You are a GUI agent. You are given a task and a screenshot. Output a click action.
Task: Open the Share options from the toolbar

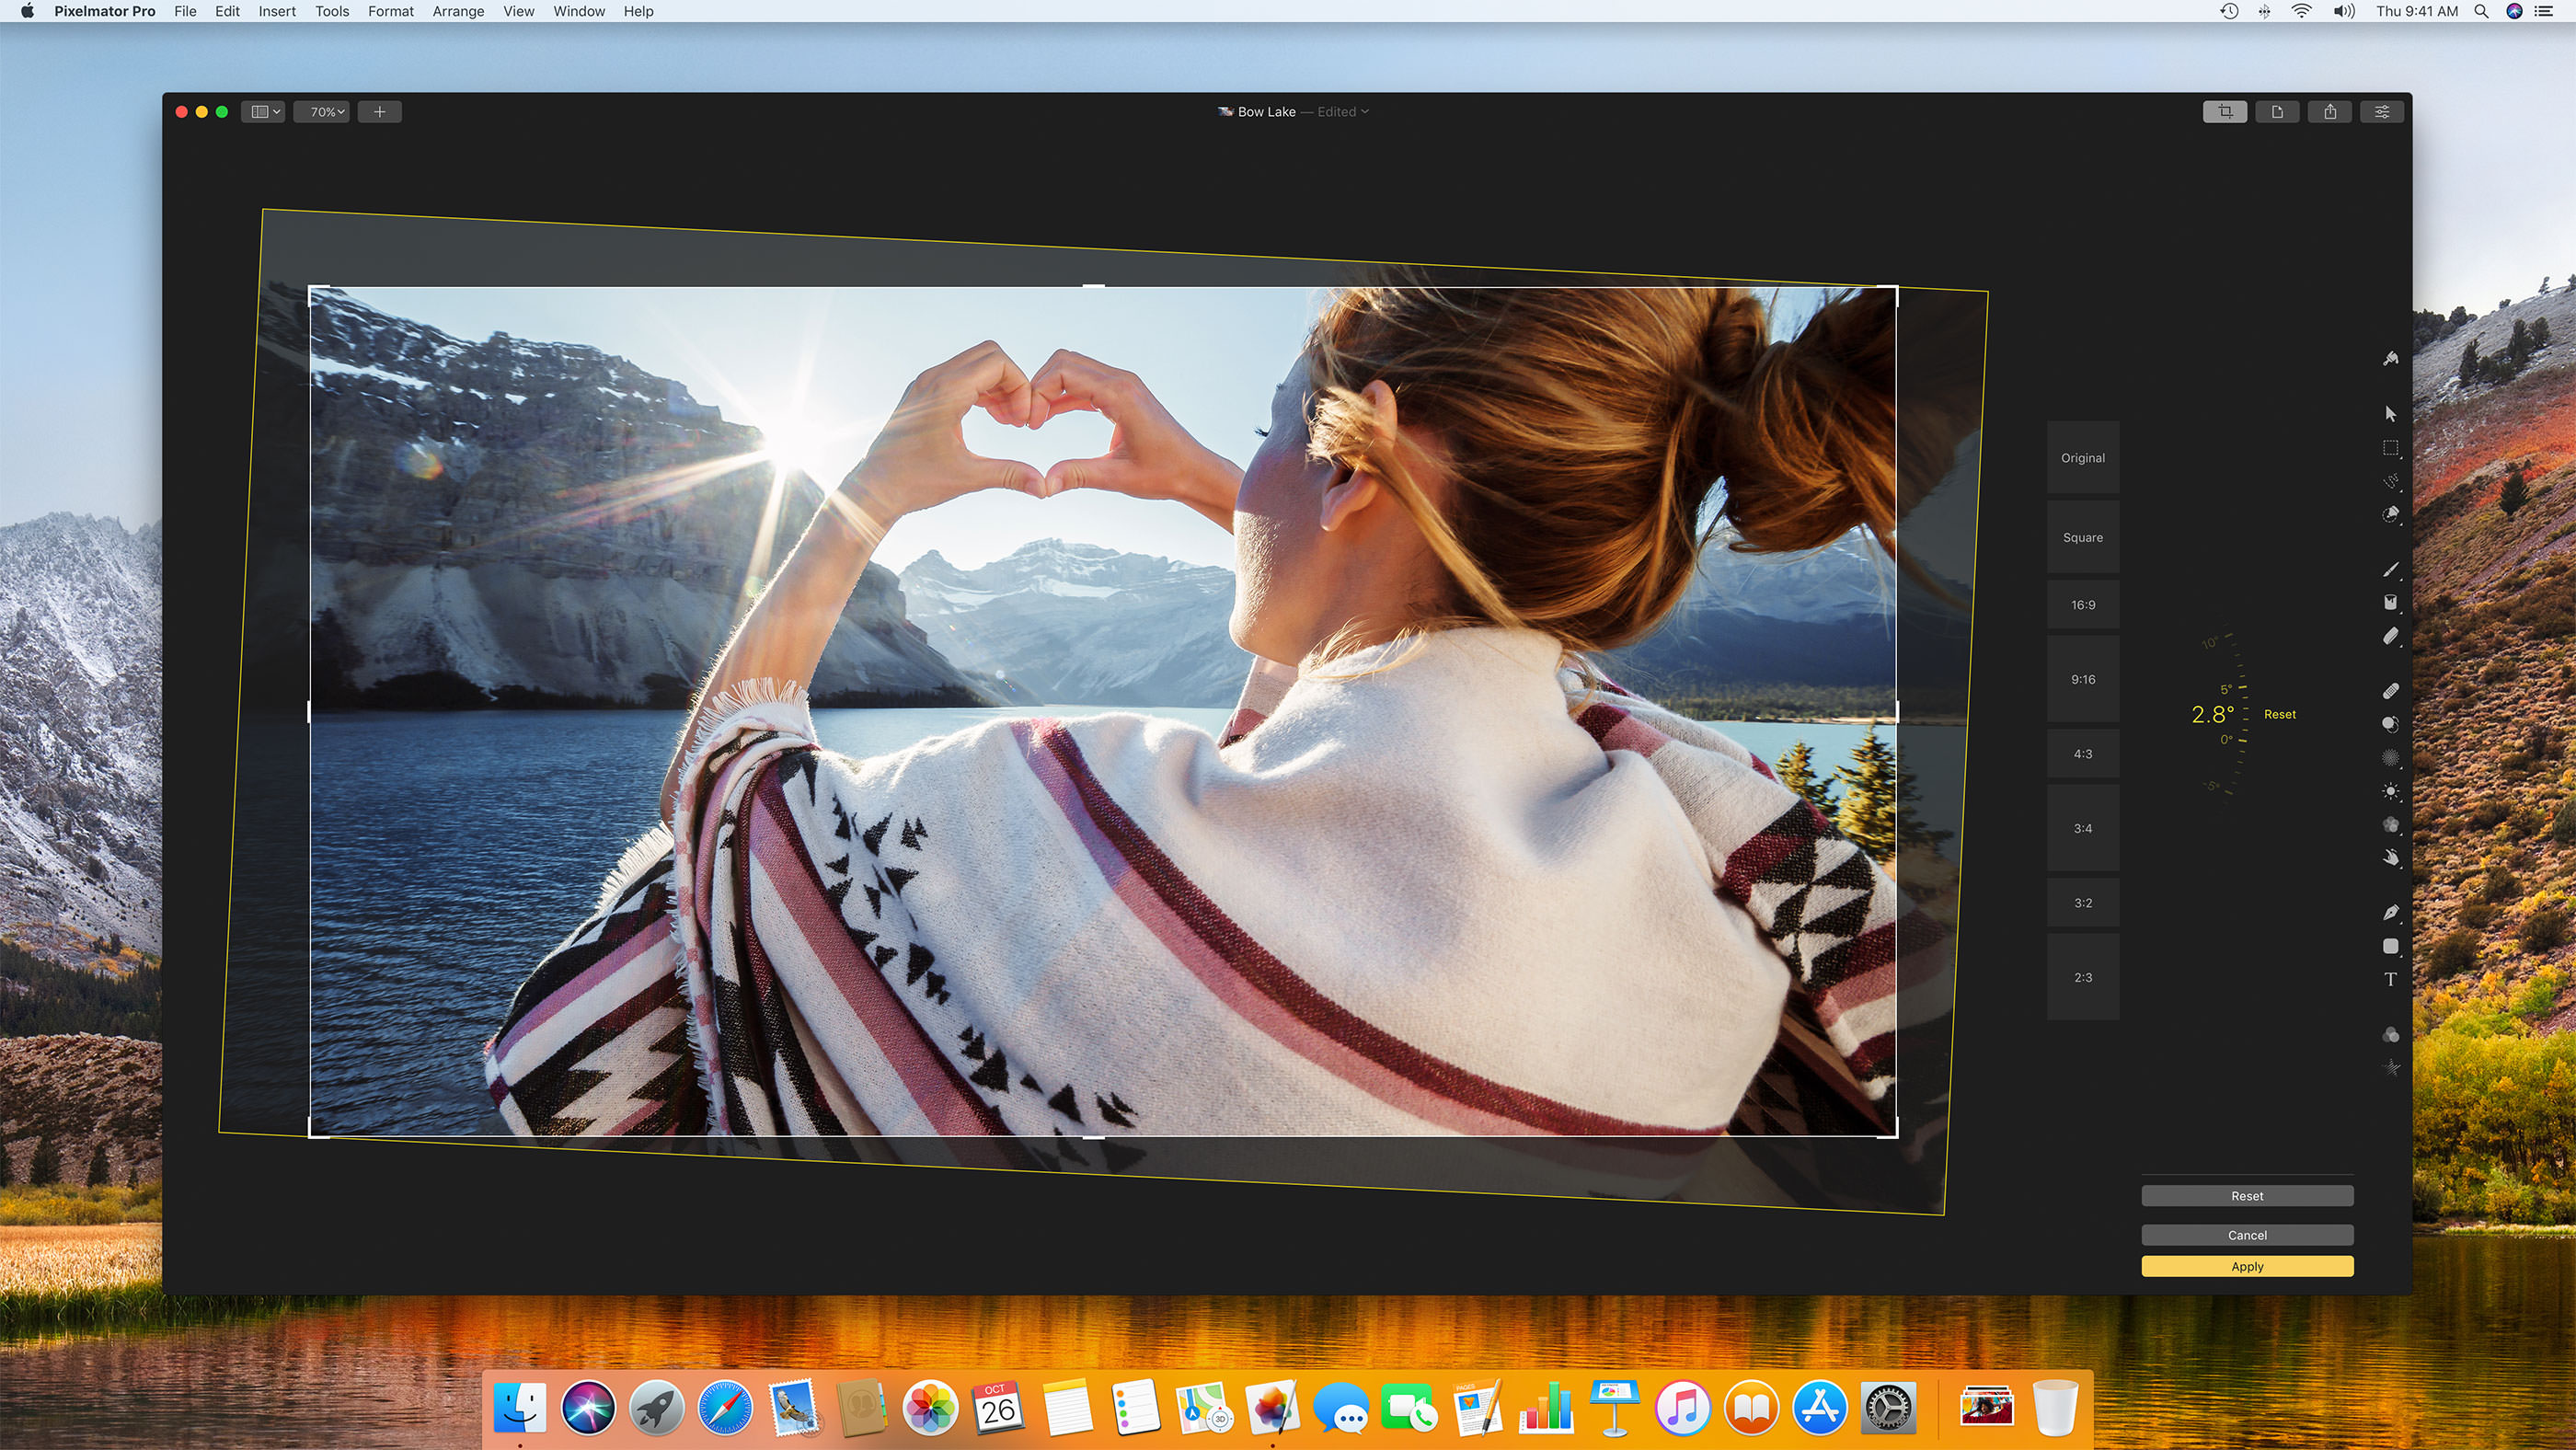click(2330, 111)
